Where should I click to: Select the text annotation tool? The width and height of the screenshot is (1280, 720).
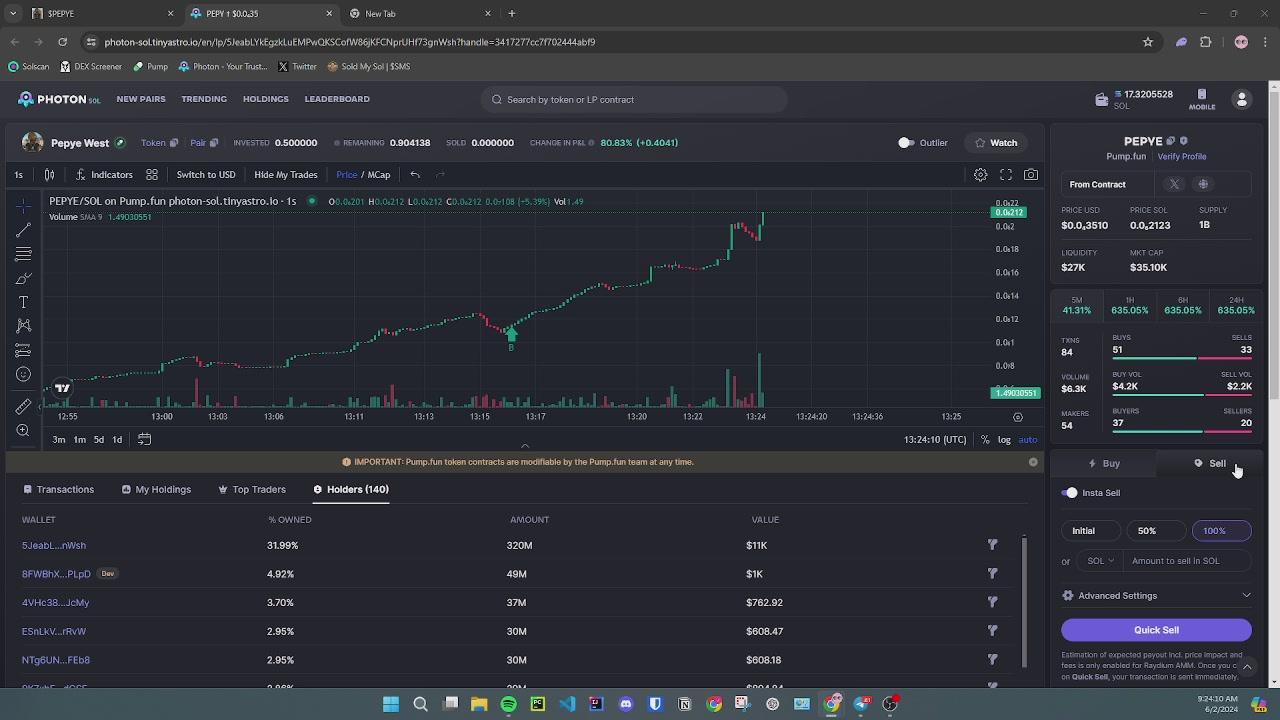[x=23, y=302]
